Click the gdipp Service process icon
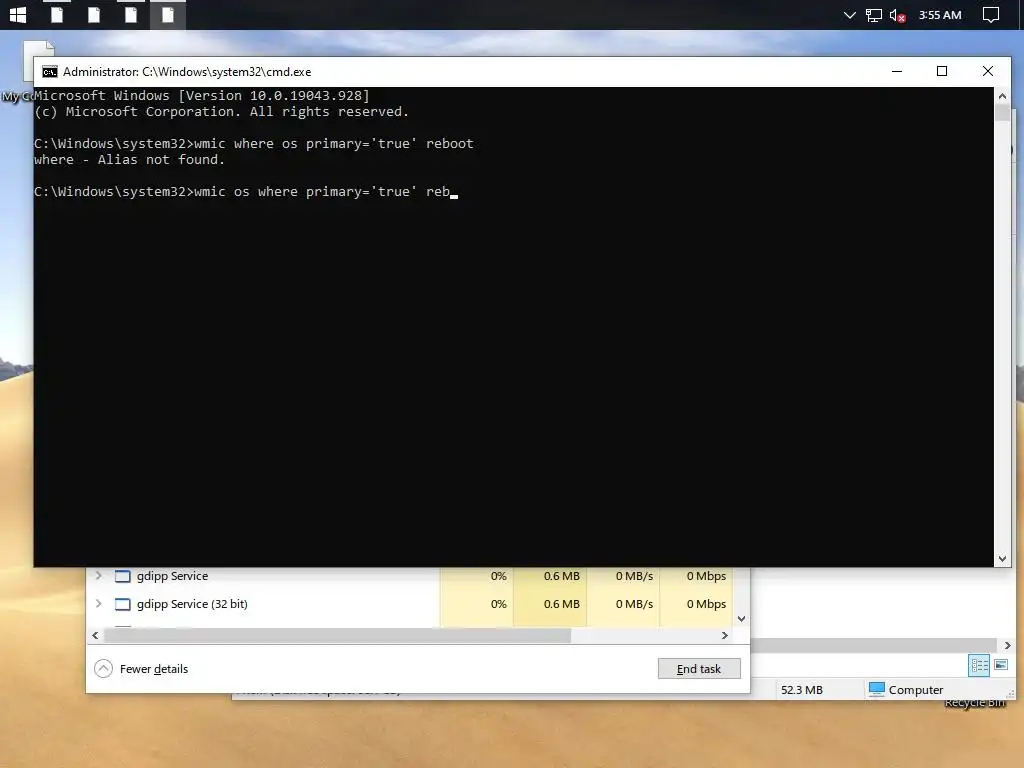Image resolution: width=1024 pixels, height=768 pixels. coord(123,576)
